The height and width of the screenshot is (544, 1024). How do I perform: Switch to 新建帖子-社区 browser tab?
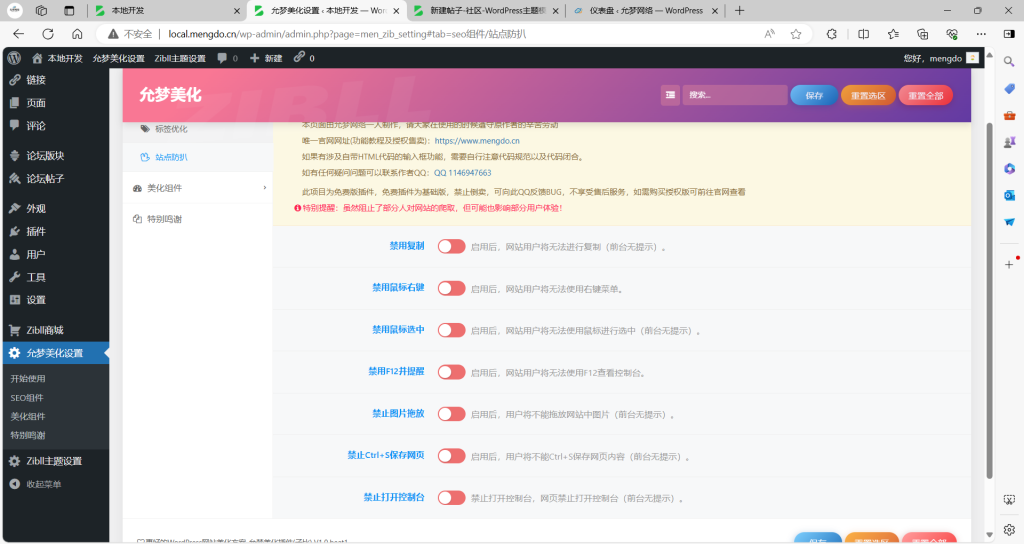coord(486,10)
